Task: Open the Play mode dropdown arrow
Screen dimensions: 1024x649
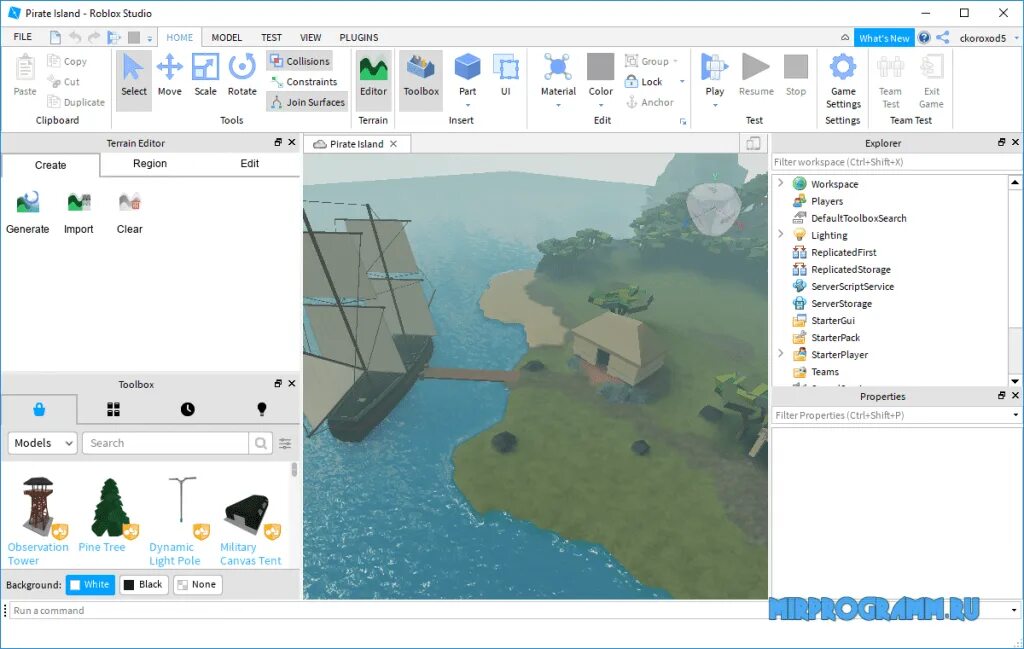Action: tap(715, 105)
